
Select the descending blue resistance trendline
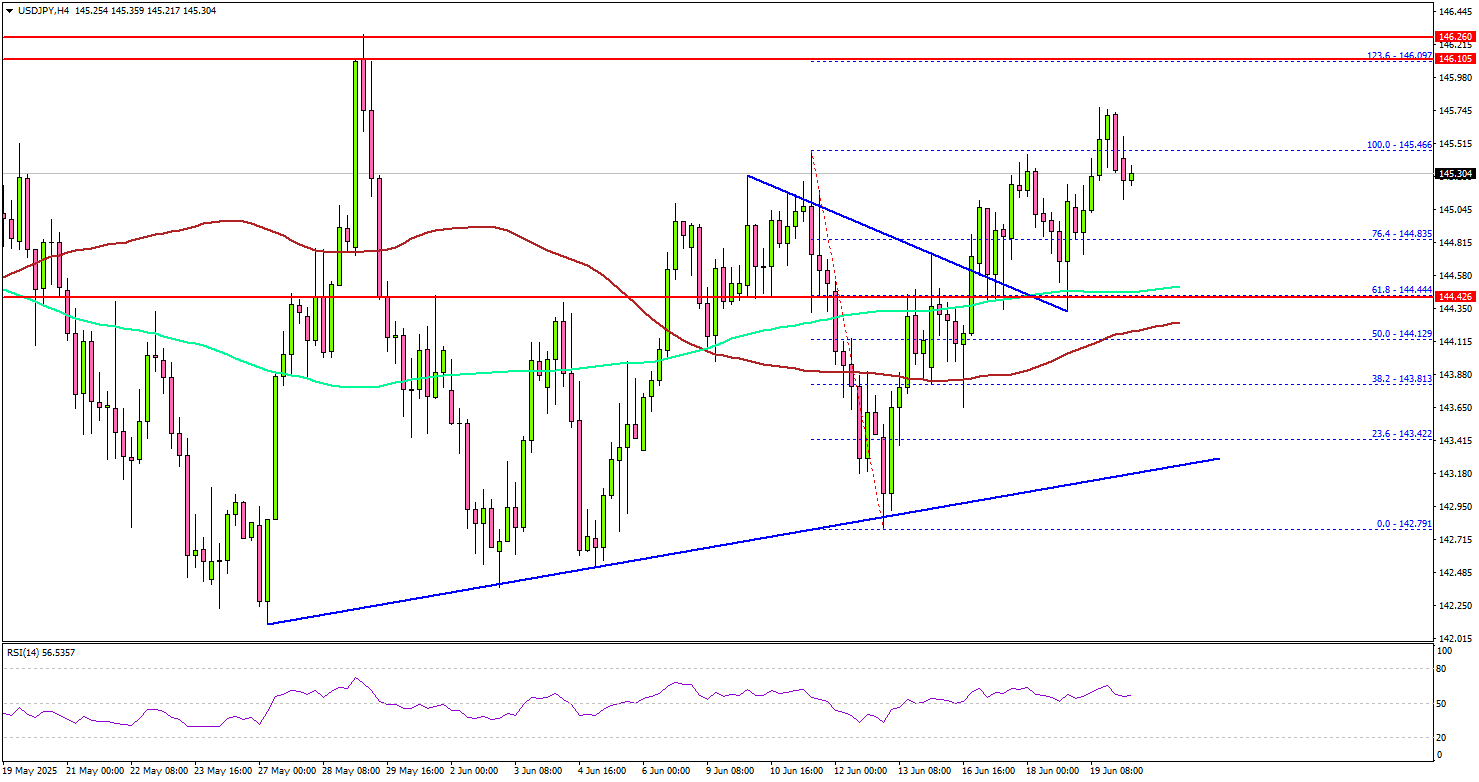(900, 240)
